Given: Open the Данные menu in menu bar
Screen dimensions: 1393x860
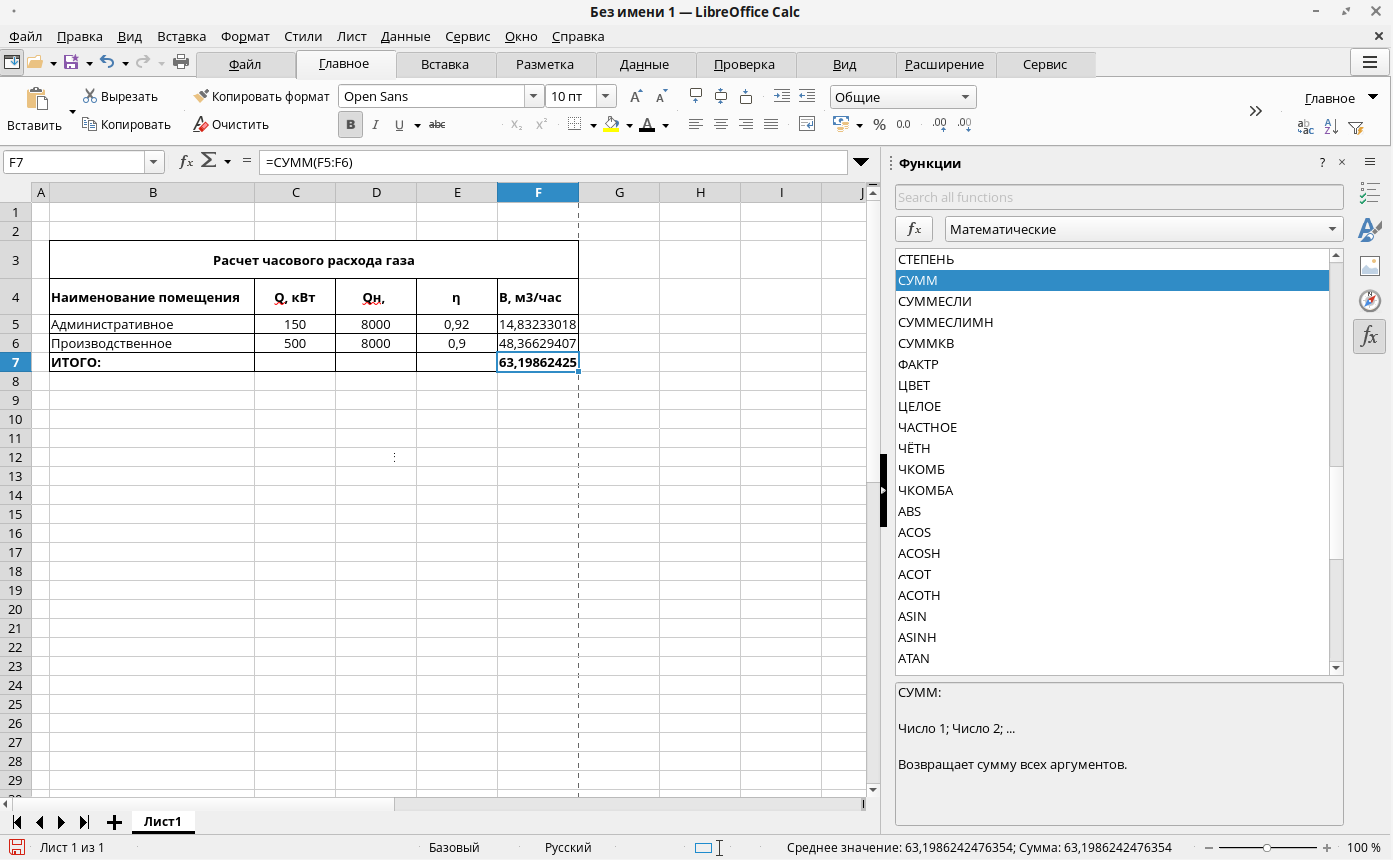Looking at the screenshot, I should (405, 36).
